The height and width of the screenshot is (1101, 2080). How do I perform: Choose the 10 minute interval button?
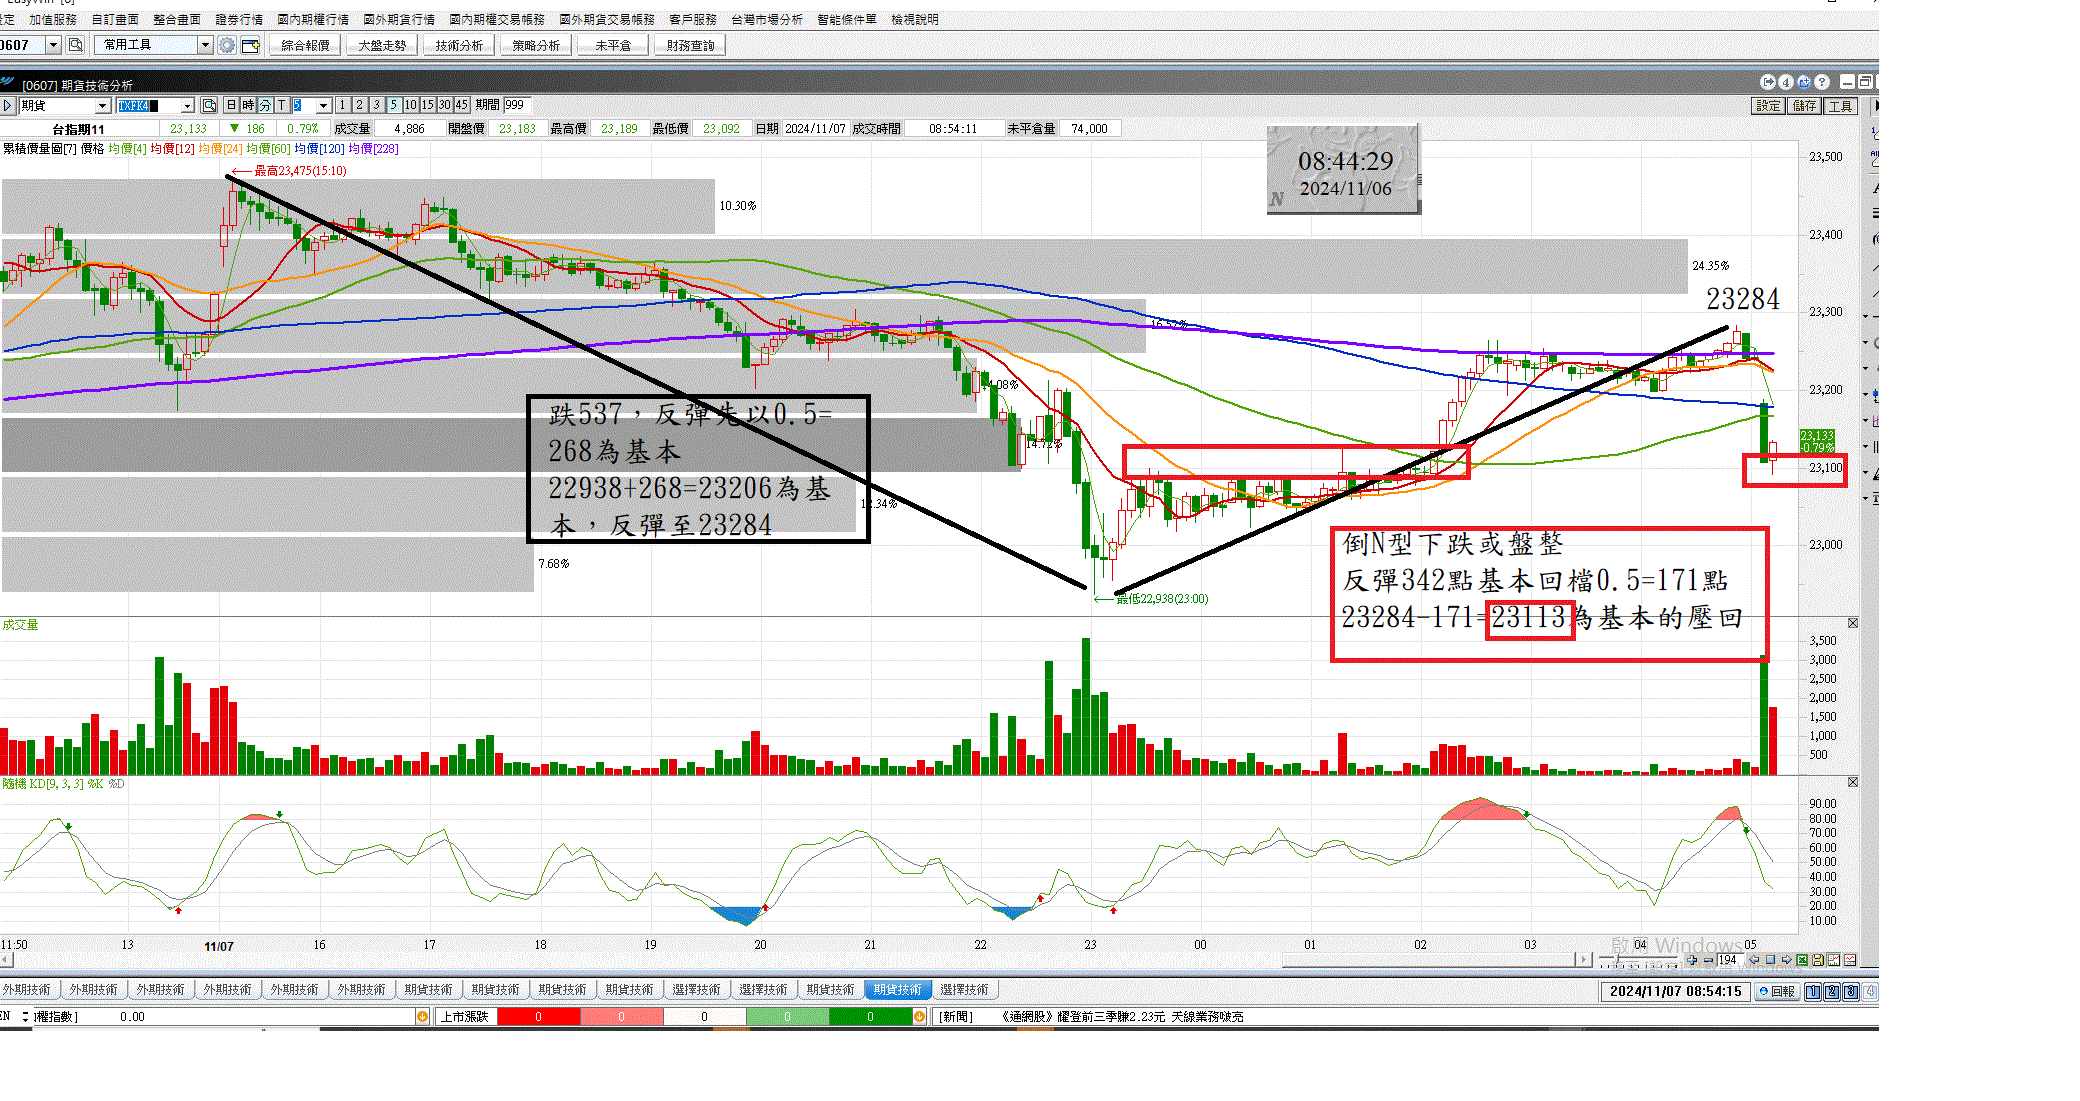(411, 105)
